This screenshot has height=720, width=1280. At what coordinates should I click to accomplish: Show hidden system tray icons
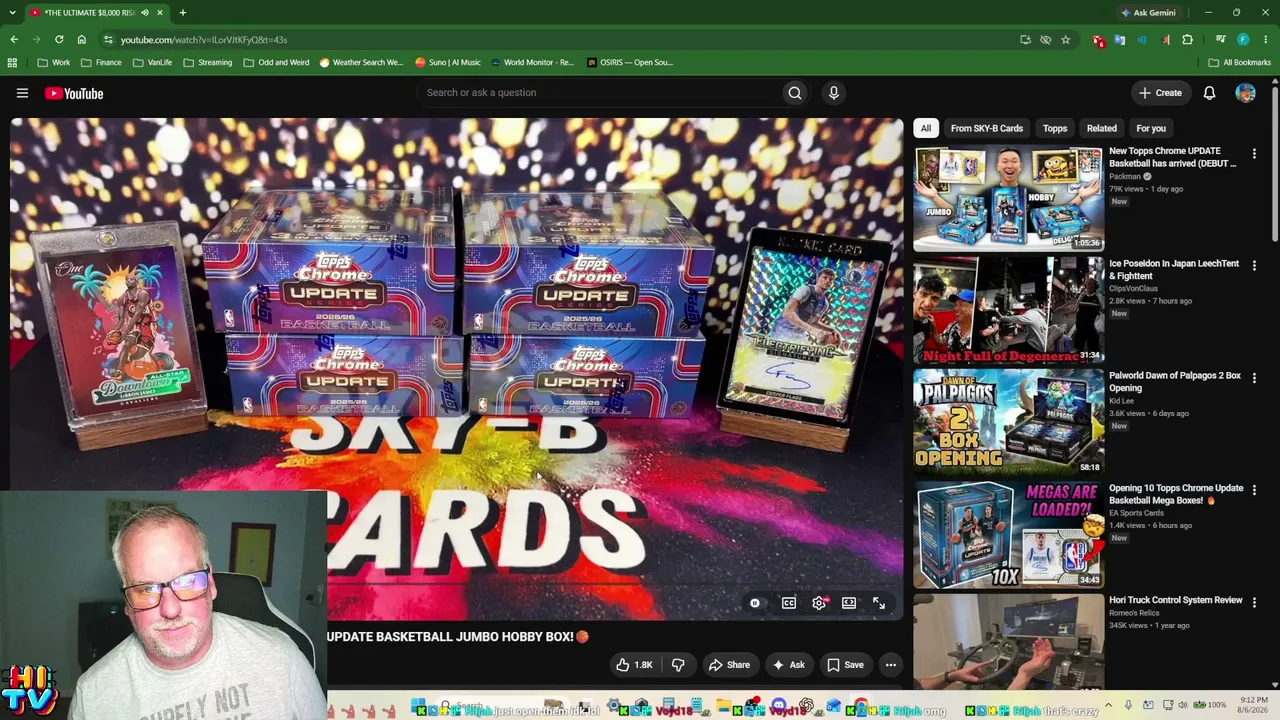pos(1109,705)
